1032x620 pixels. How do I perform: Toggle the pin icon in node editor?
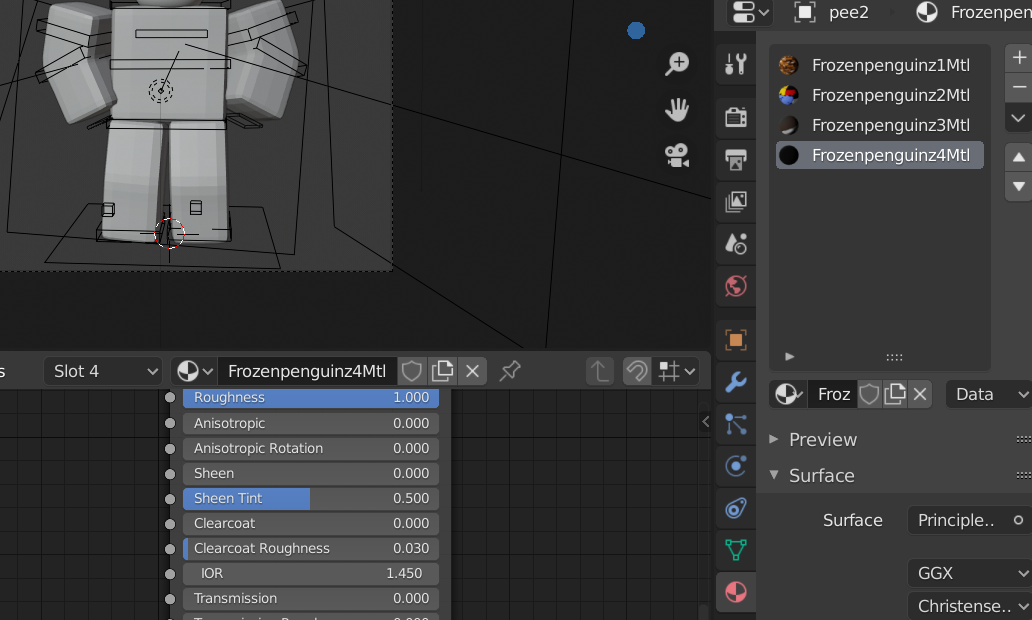[x=510, y=371]
